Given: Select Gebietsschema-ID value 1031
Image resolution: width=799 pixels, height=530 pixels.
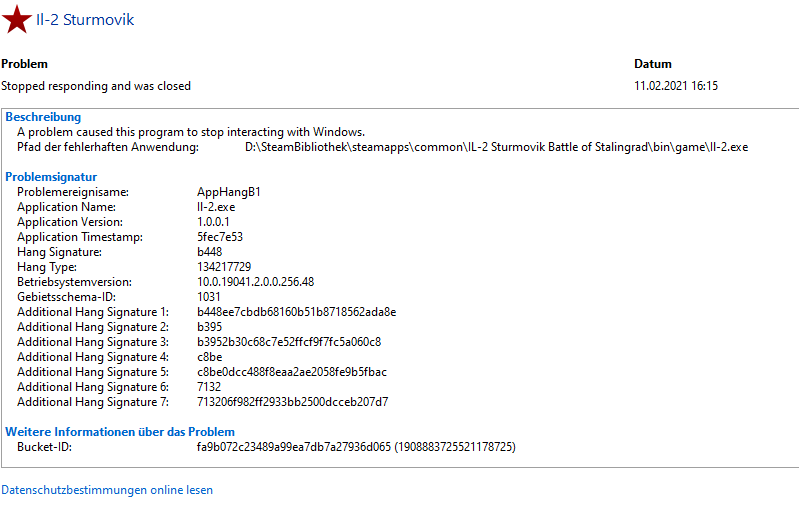Looking at the screenshot, I should [209, 297].
